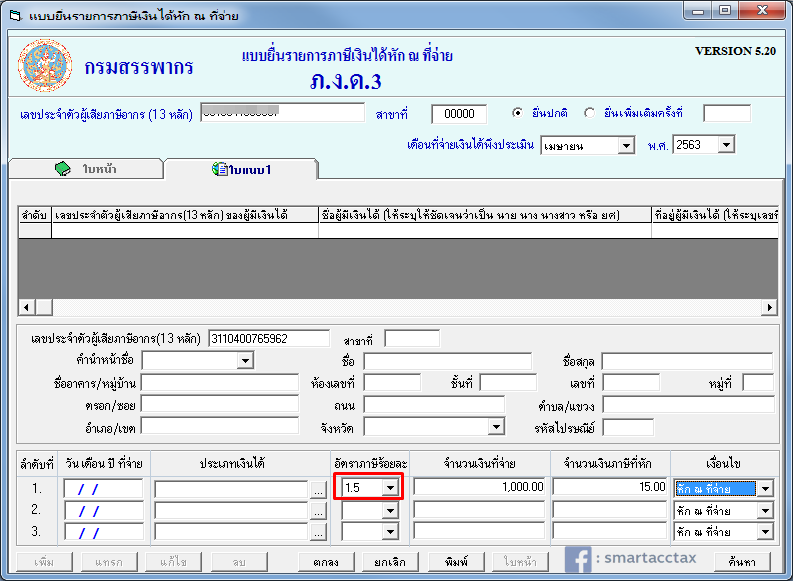Image resolution: width=793 pixels, height=581 pixels.
Task: Expand the จังหวัด province dropdown
Action: coord(497,427)
